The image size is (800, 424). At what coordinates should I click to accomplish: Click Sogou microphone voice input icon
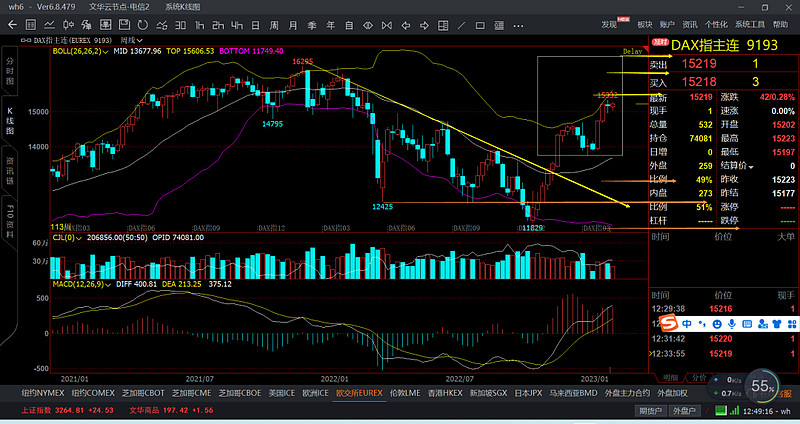tap(732, 323)
